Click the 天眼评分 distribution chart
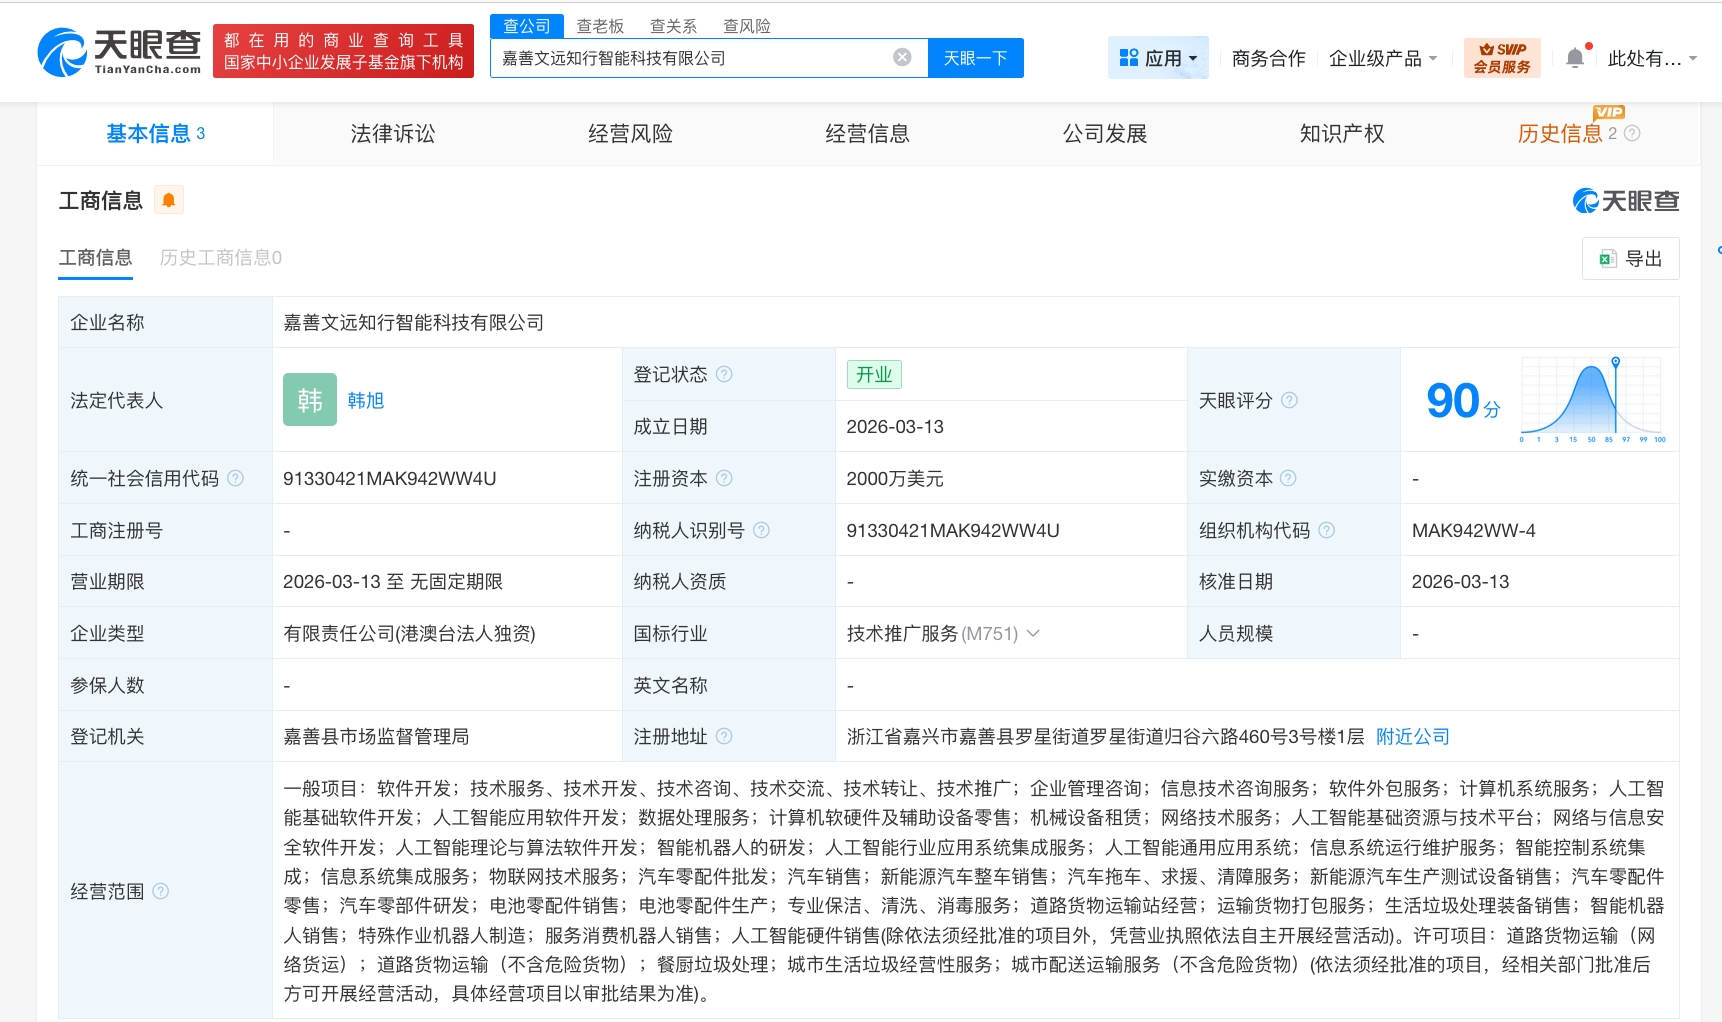This screenshot has width=1722, height=1022. click(x=1592, y=400)
